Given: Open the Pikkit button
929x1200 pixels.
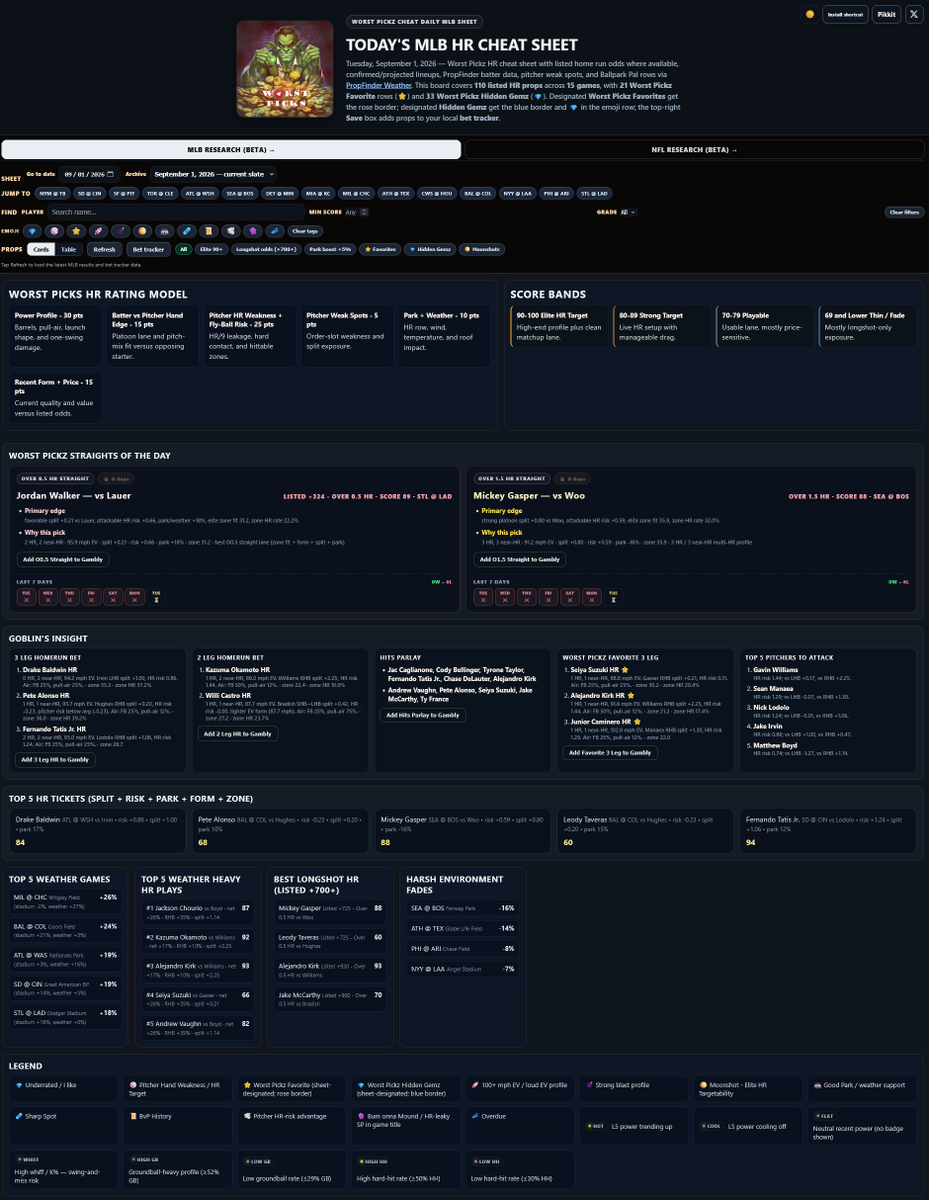Looking at the screenshot, I should pos(886,14).
